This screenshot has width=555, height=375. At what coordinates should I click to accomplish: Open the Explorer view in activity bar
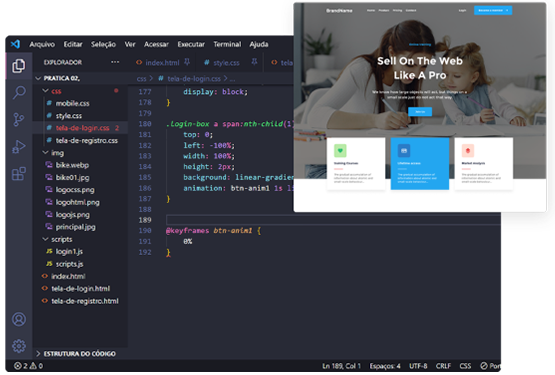coord(18,66)
